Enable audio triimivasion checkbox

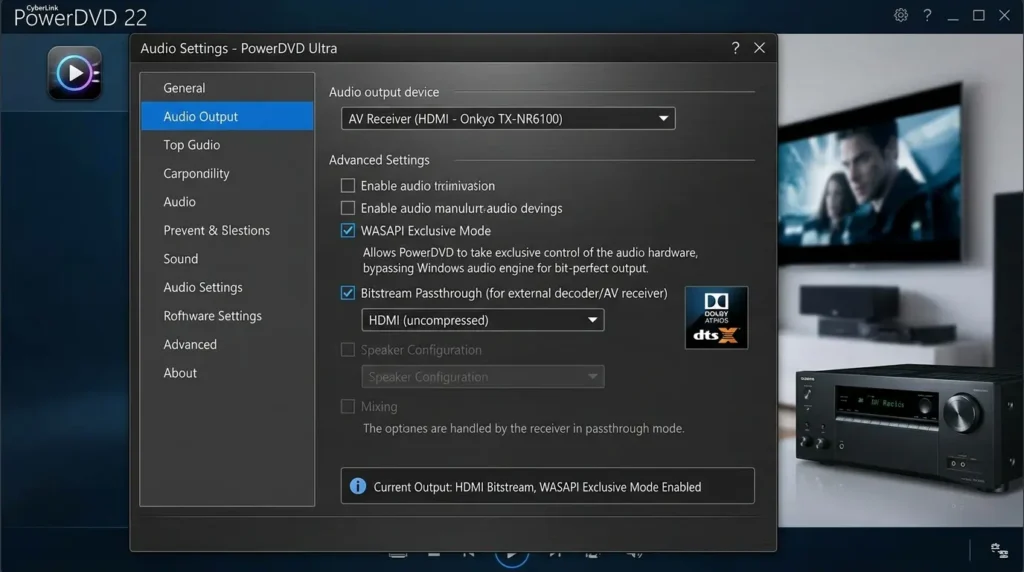tap(348, 185)
